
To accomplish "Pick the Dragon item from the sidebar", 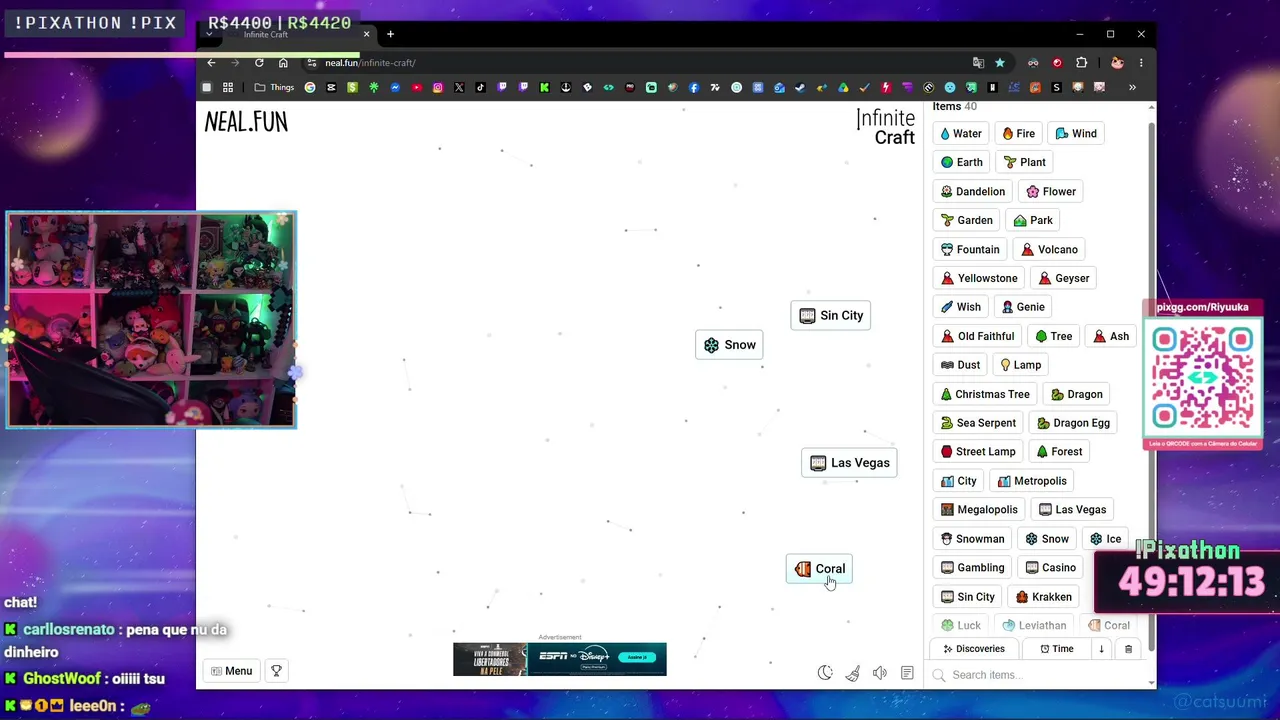I will coord(1077,394).
